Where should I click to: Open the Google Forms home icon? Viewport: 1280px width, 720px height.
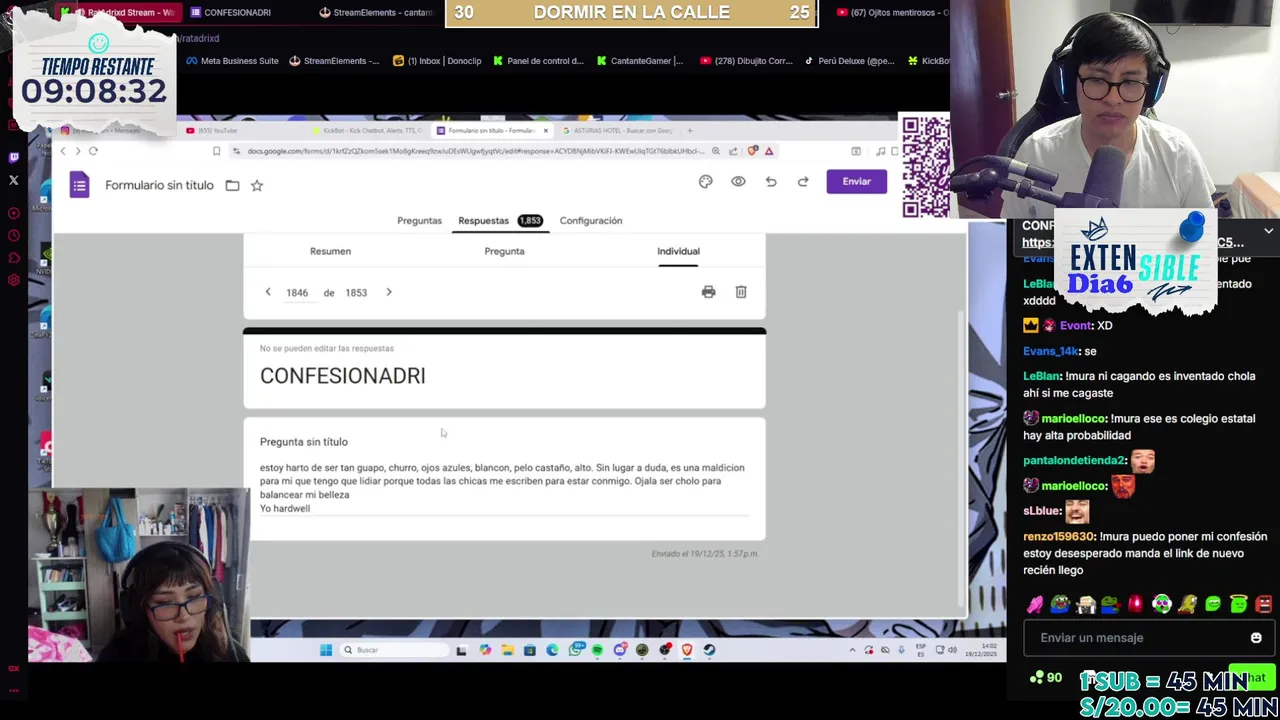pyautogui.click(x=80, y=185)
